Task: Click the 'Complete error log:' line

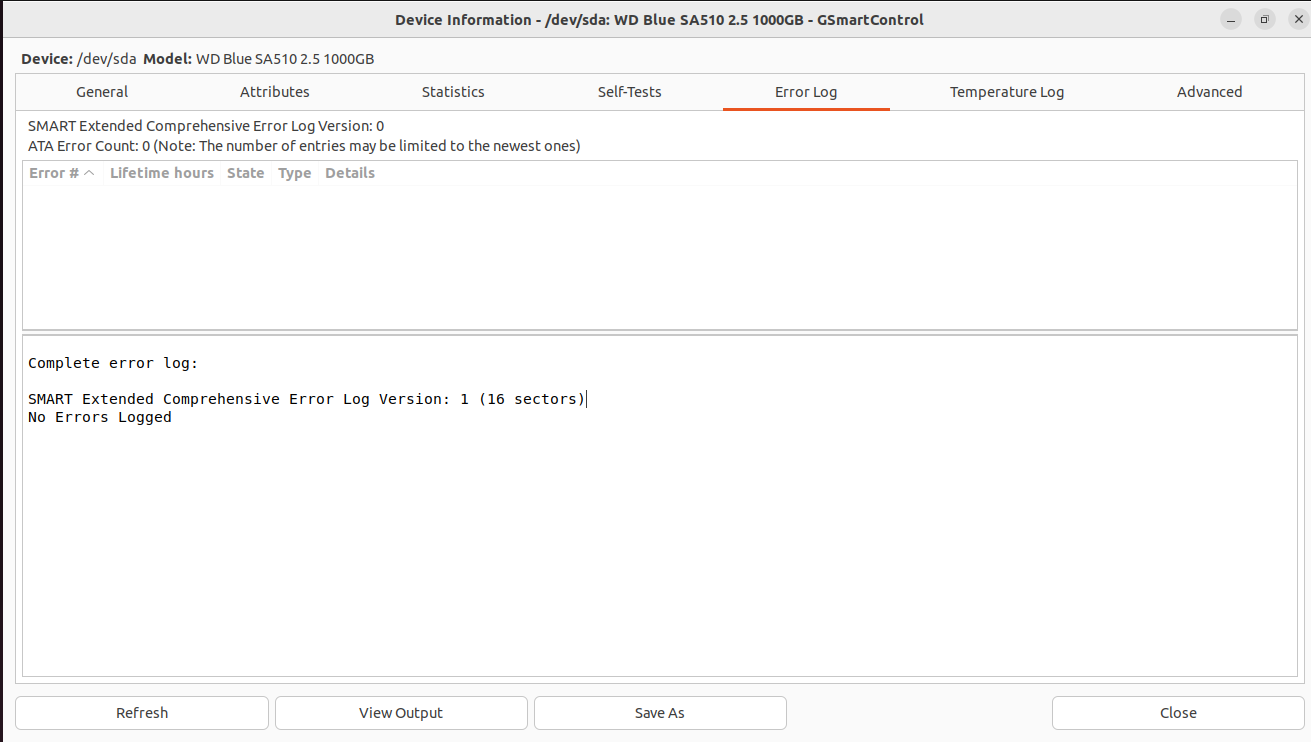Action: [113, 363]
